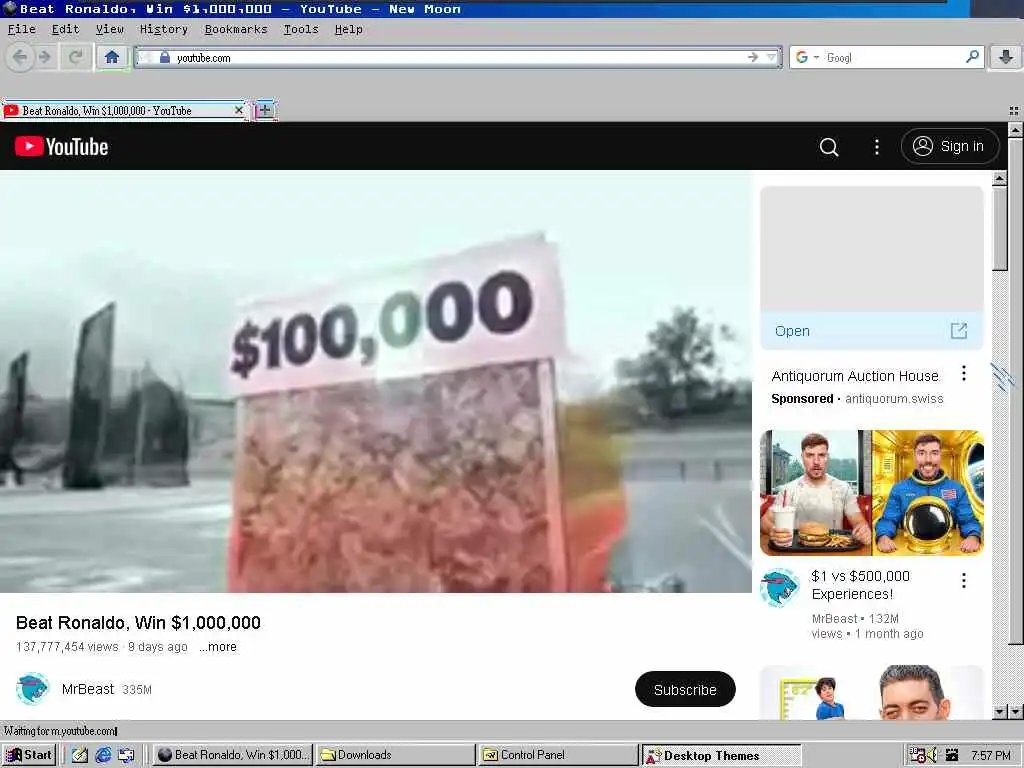Switch to Beat Ronaldo browser taskbar button
The height and width of the screenshot is (768, 1024).
(233, 755)
